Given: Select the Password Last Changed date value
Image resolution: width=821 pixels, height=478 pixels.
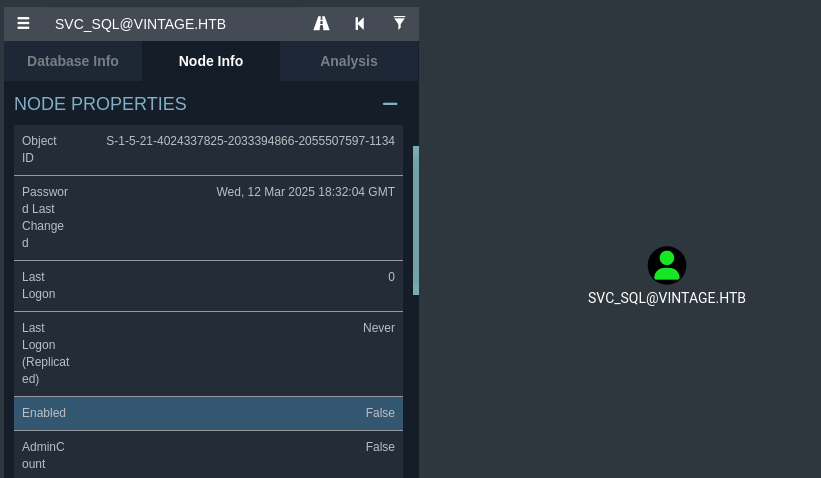Looking at the screenshot, I should [305, 192].
